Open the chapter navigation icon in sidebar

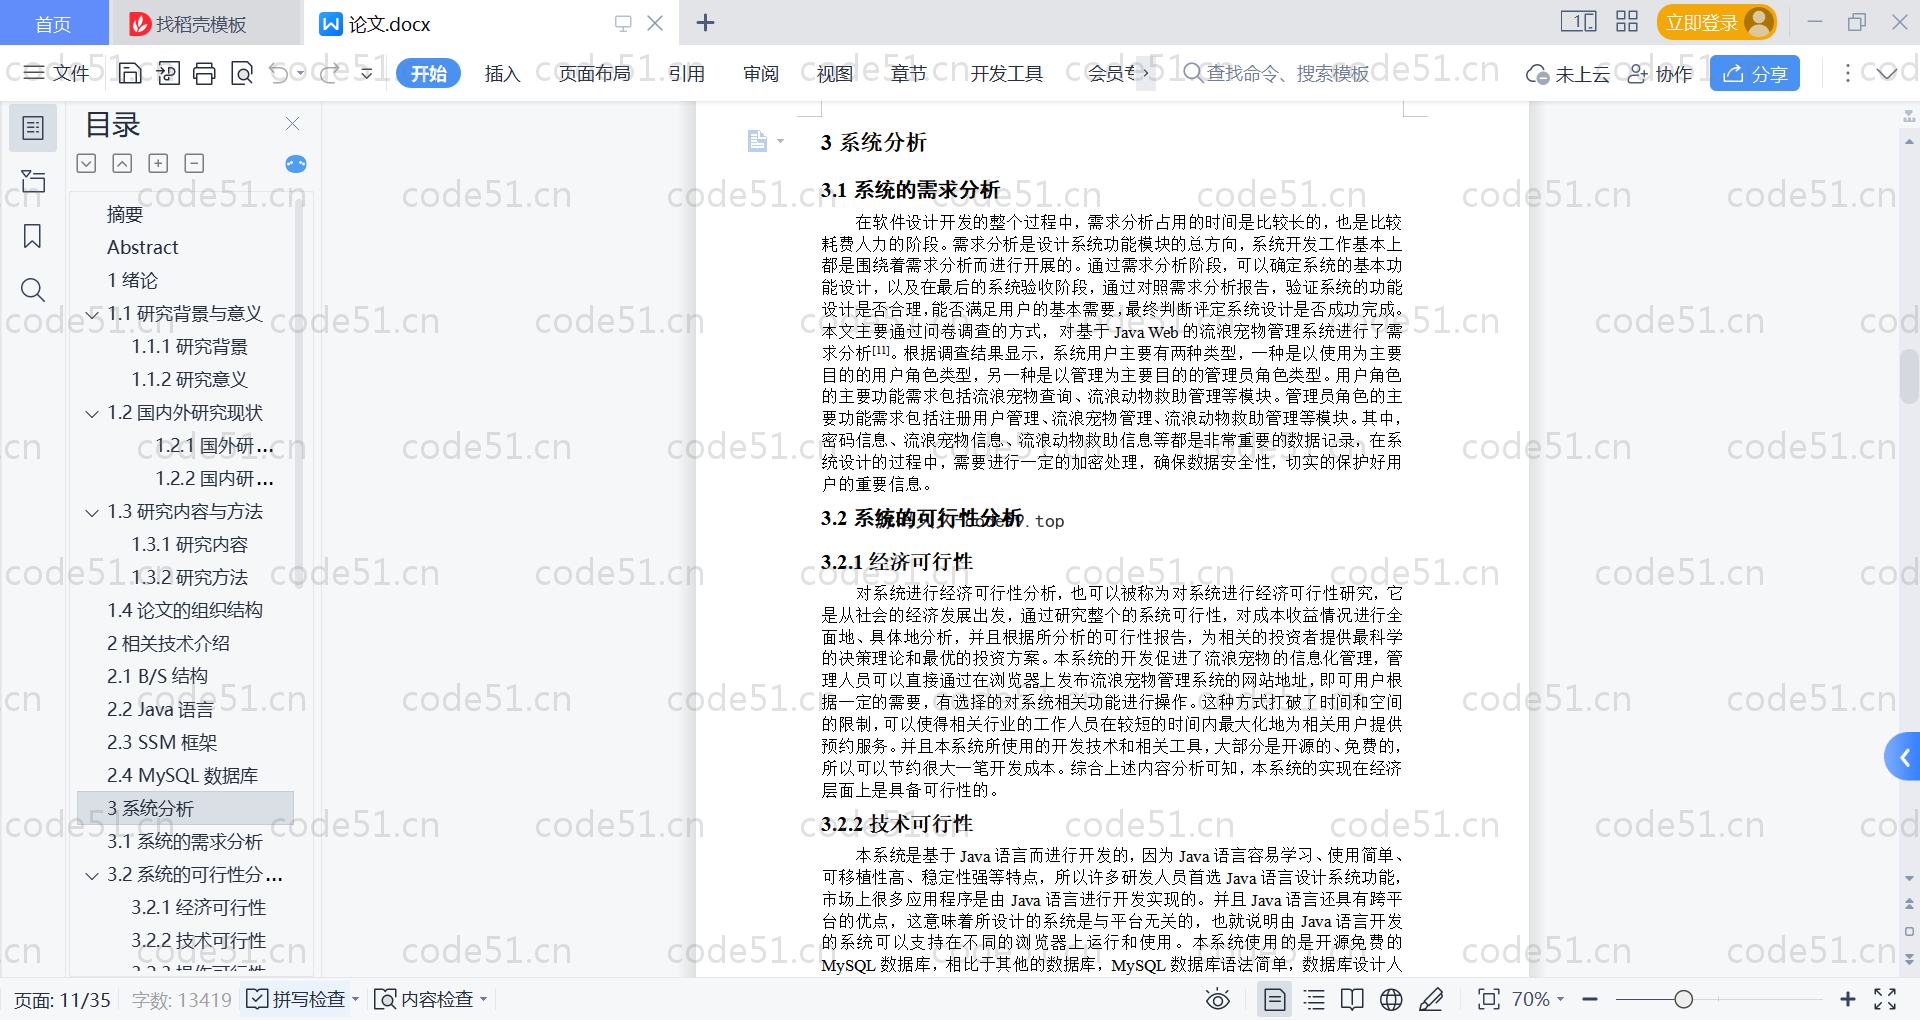click(33, 181)
